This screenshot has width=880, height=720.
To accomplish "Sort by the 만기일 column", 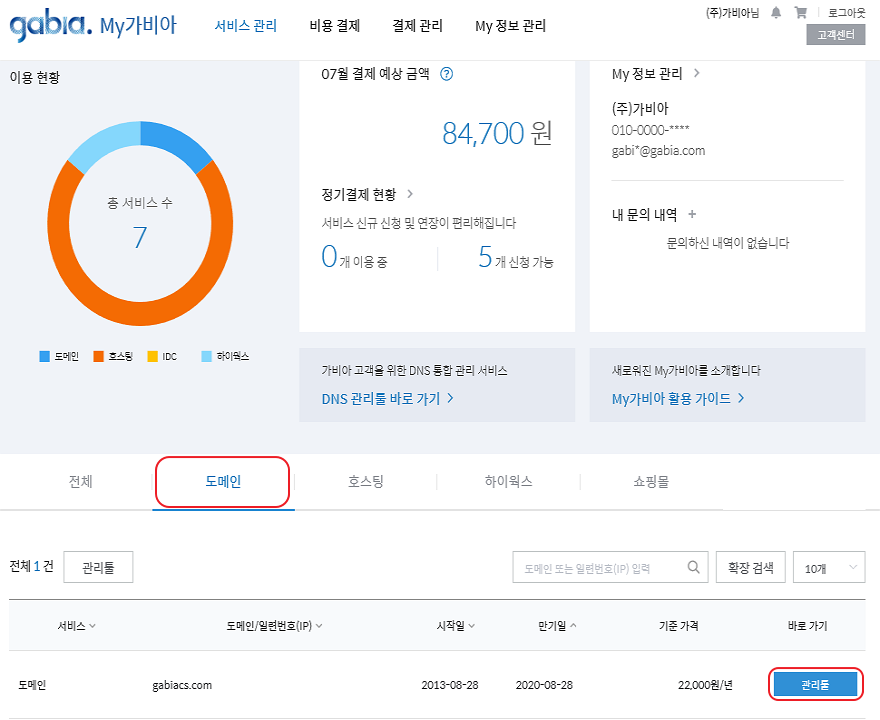I will tap(557, 625).
